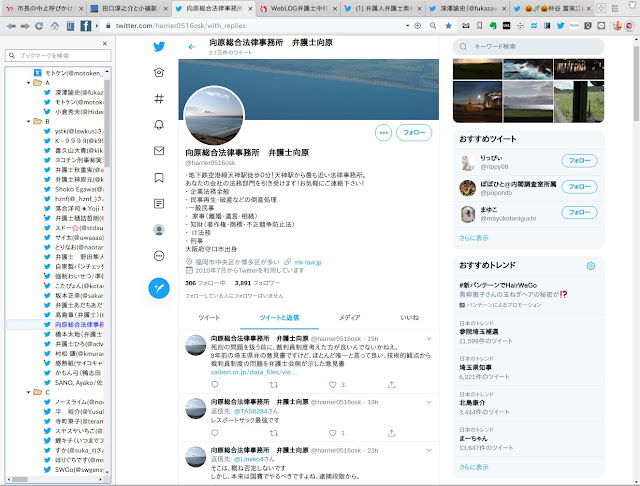Click the browser forward arrow
Screen dimensions: 640x486
click(x=25, y=26)
